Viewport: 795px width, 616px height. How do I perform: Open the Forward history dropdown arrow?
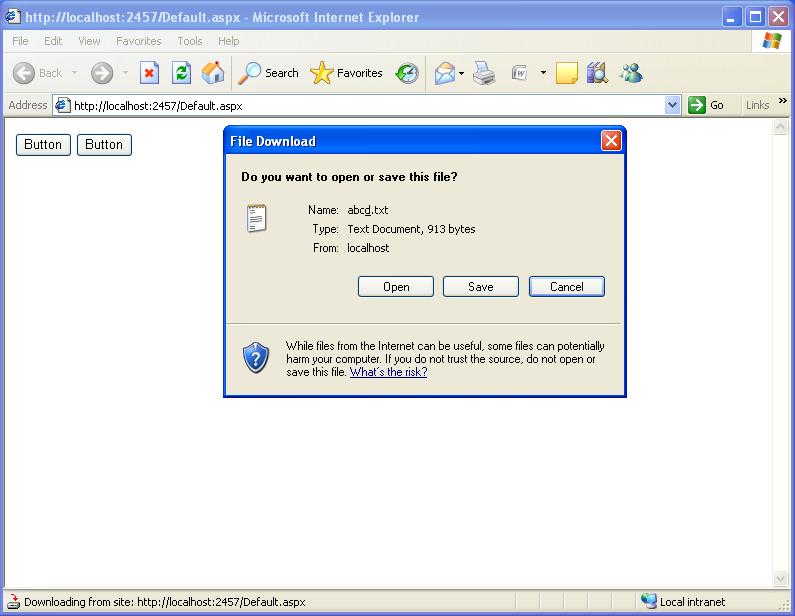click(x=125, y=73)
